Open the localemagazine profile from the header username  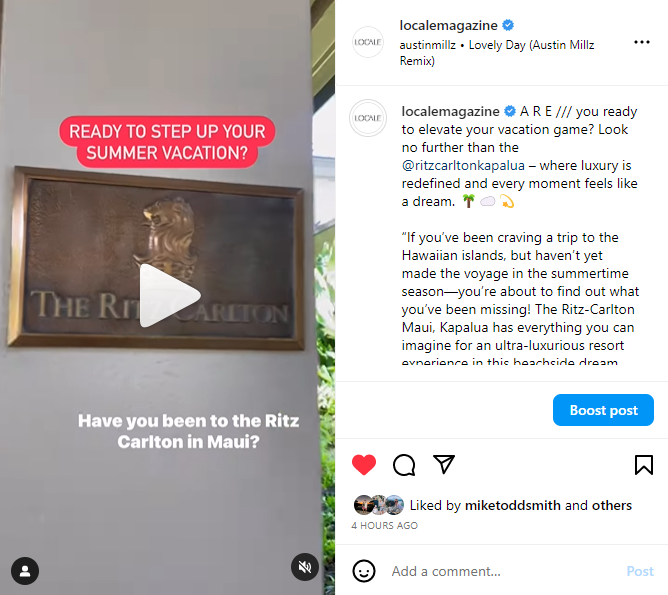(448, 26)
